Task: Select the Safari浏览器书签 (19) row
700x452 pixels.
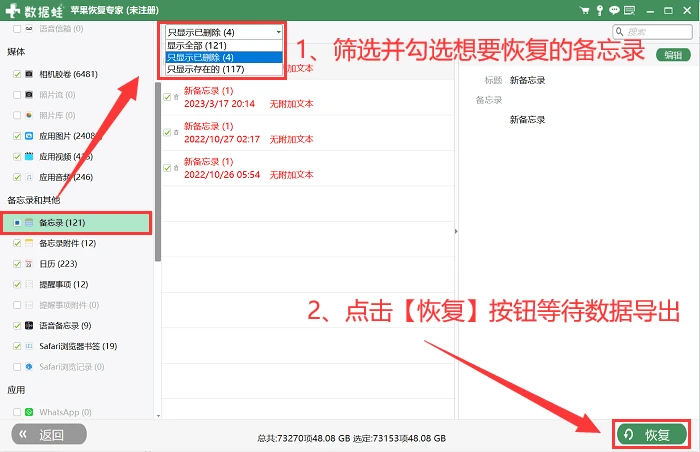Action: pyautogui.click(x=77, y=346)
